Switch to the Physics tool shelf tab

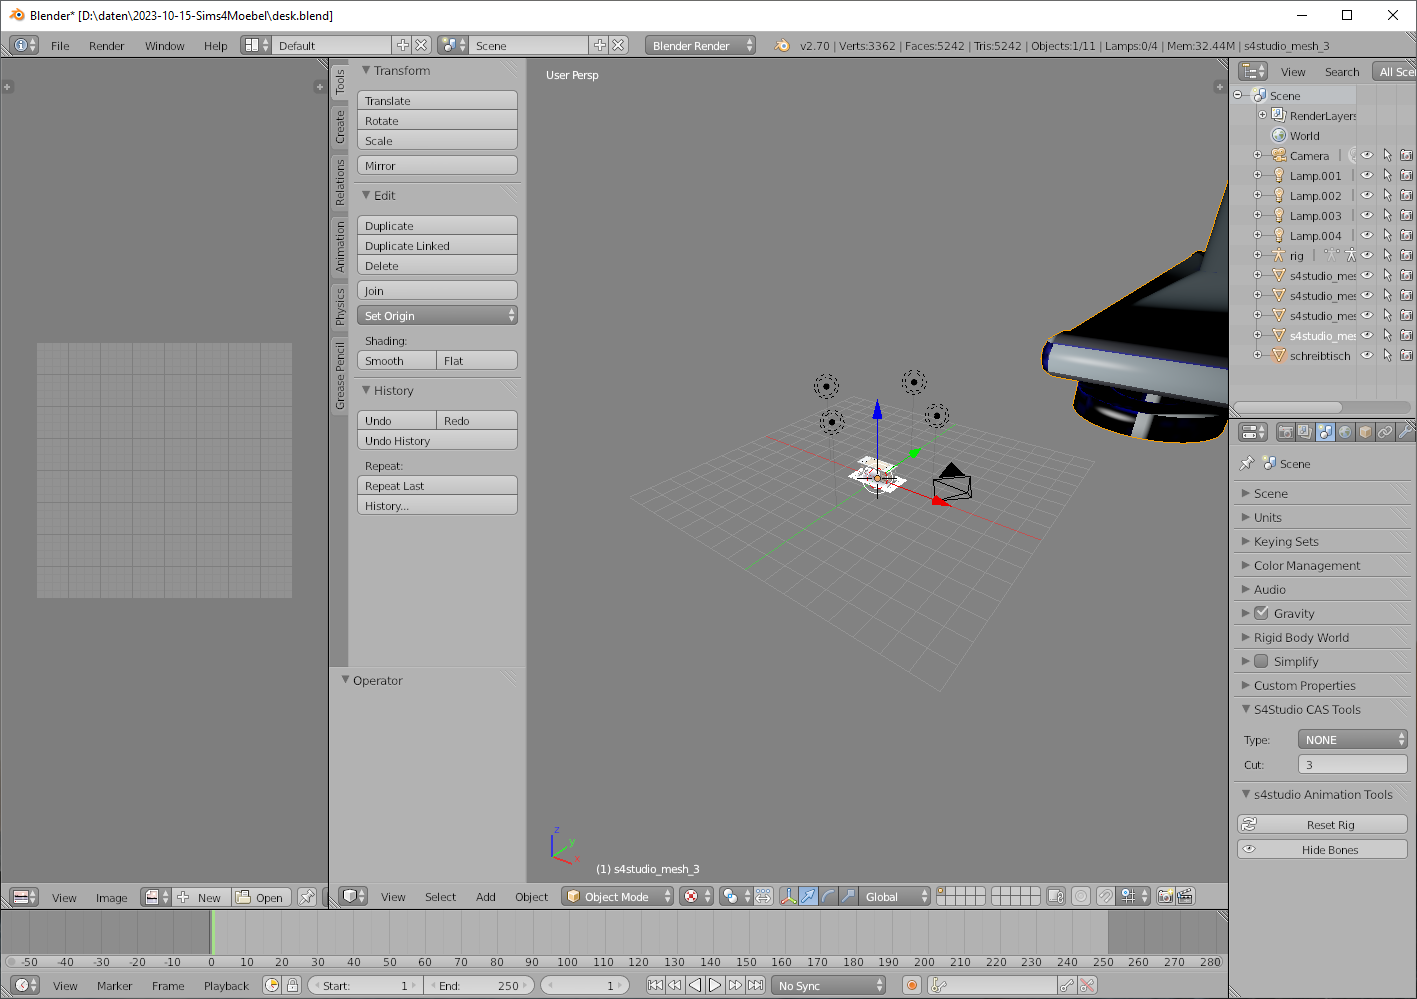tap(340, 306)
